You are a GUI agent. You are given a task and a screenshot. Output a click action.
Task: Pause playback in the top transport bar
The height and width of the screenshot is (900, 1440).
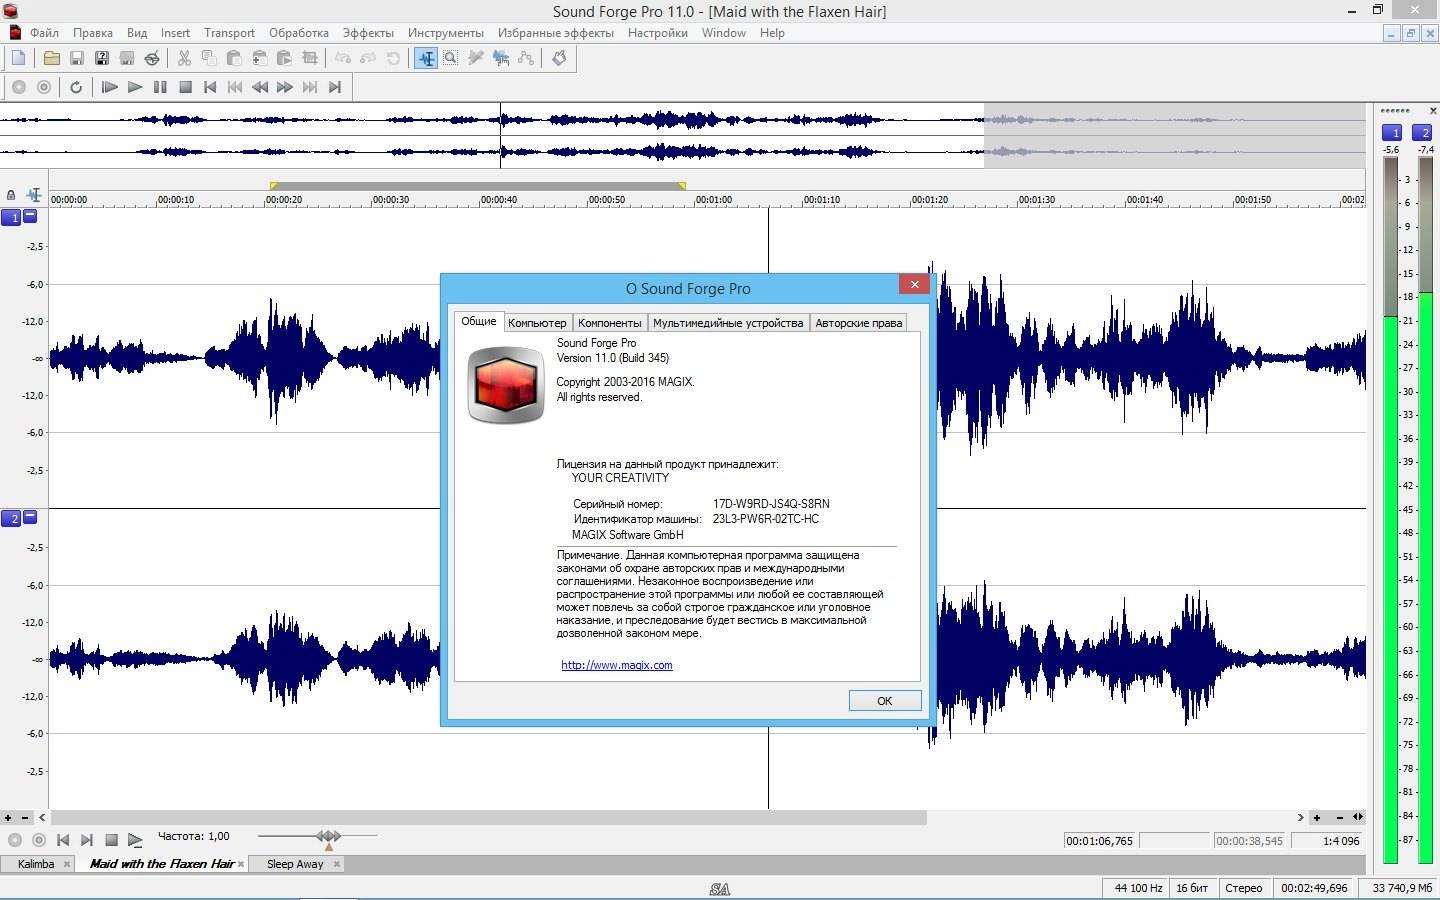click(160, 87)
